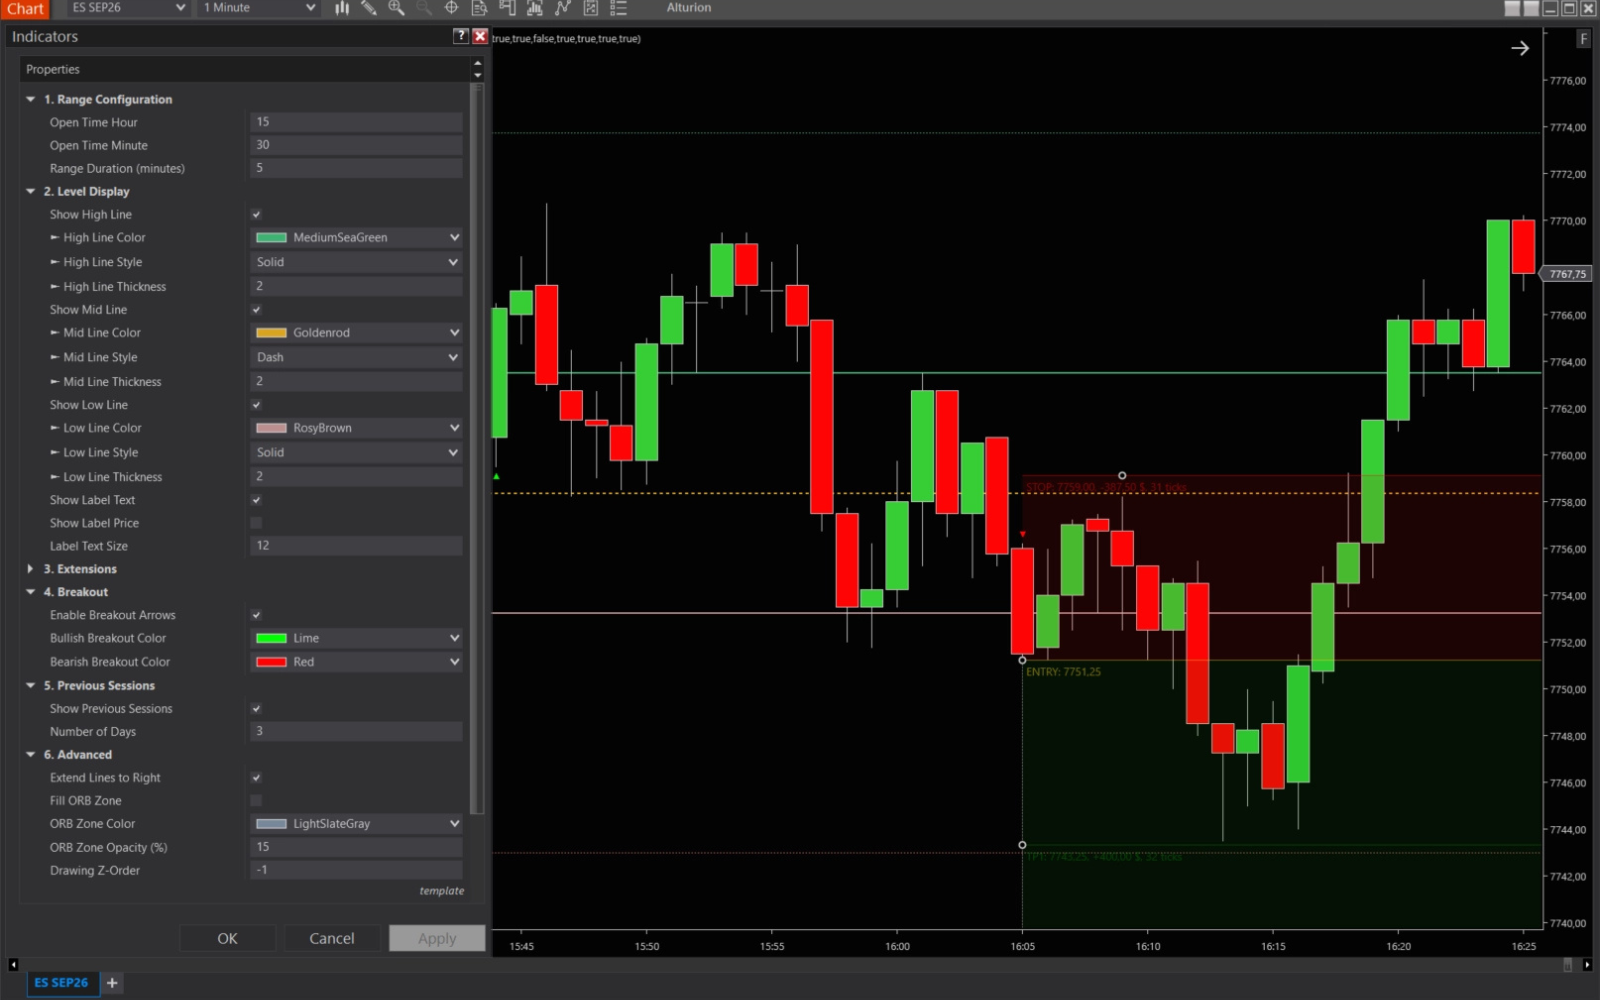
Task: Click the Lime Bullish Breakout color swatch
Action: click(x=271, y=638)
